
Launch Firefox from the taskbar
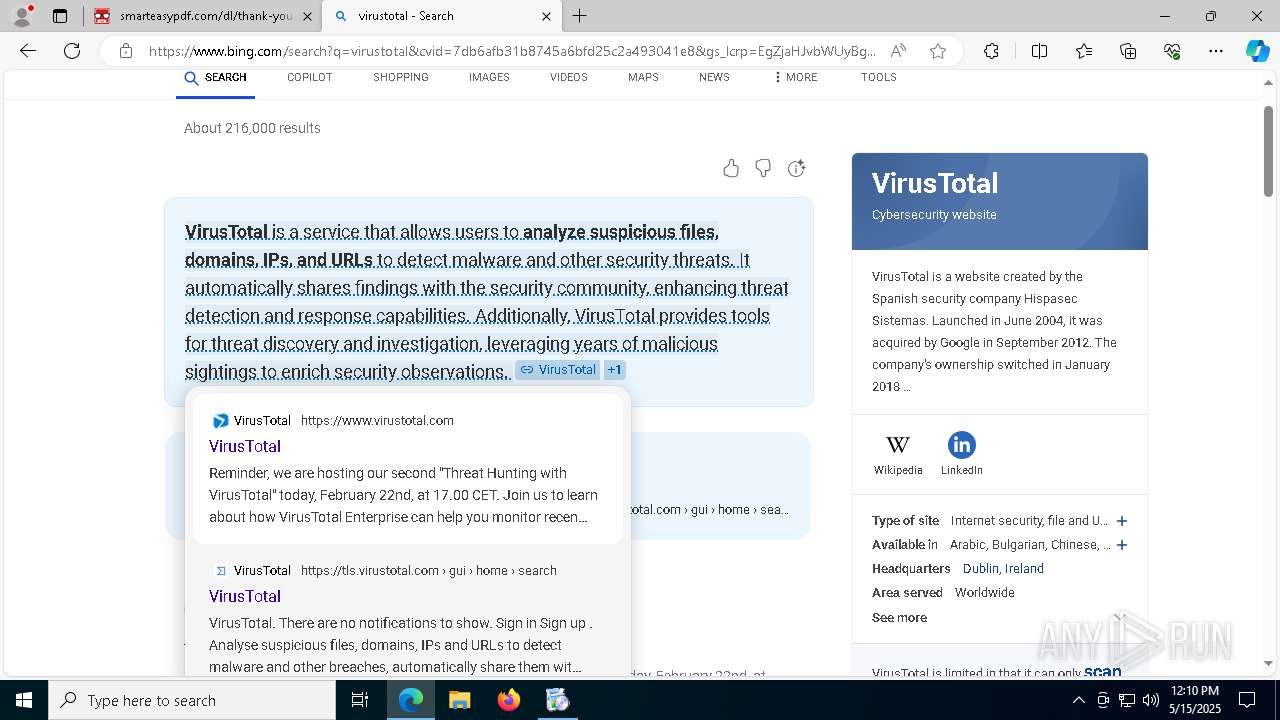[x=509, y=700]
